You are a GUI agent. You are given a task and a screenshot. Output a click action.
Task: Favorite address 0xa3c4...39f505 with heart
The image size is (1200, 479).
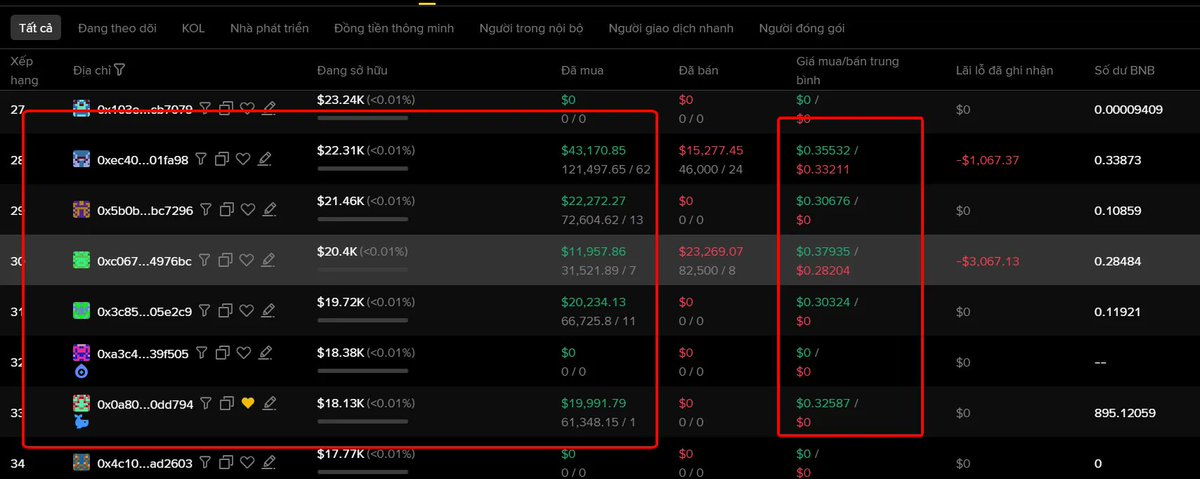pos(244,353)
